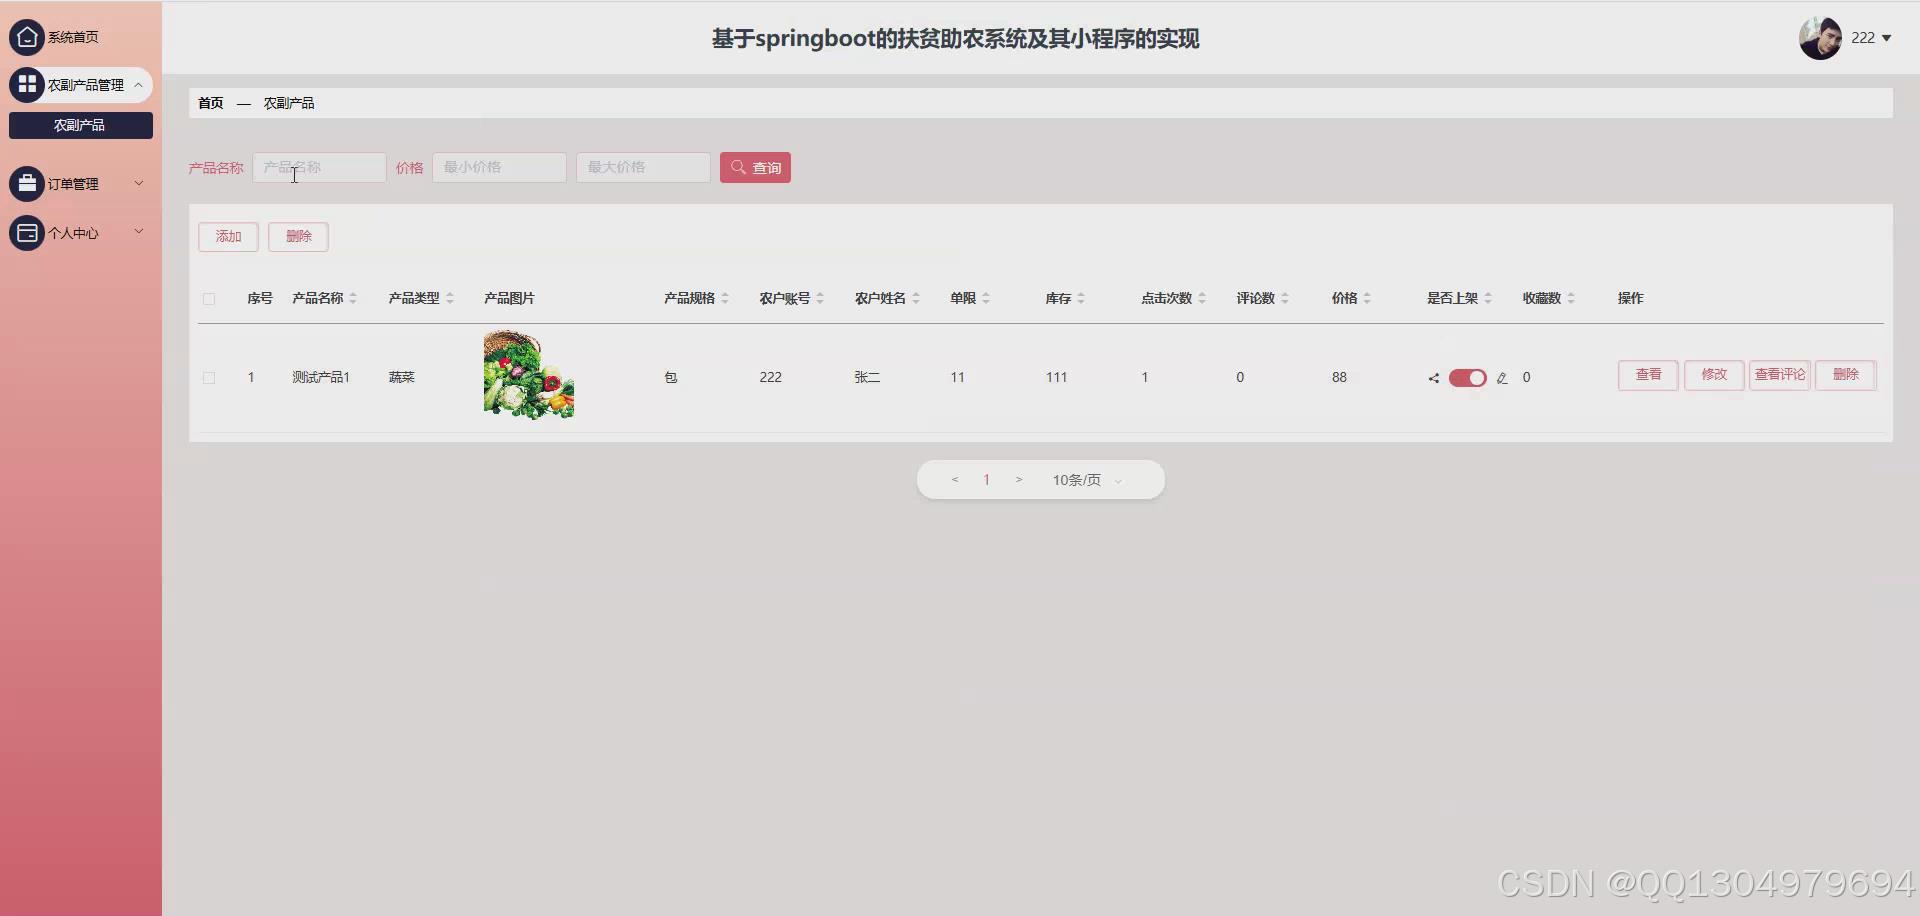Collapse the 农副产品管理 sidebar section
1920x916 pixels.
(x=139, y=84)
